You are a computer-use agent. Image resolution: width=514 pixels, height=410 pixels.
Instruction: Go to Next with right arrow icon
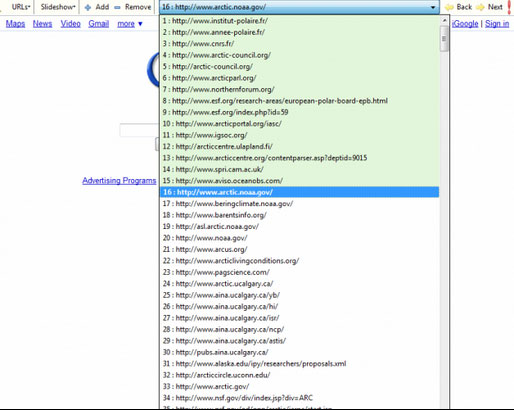point(480,7)
